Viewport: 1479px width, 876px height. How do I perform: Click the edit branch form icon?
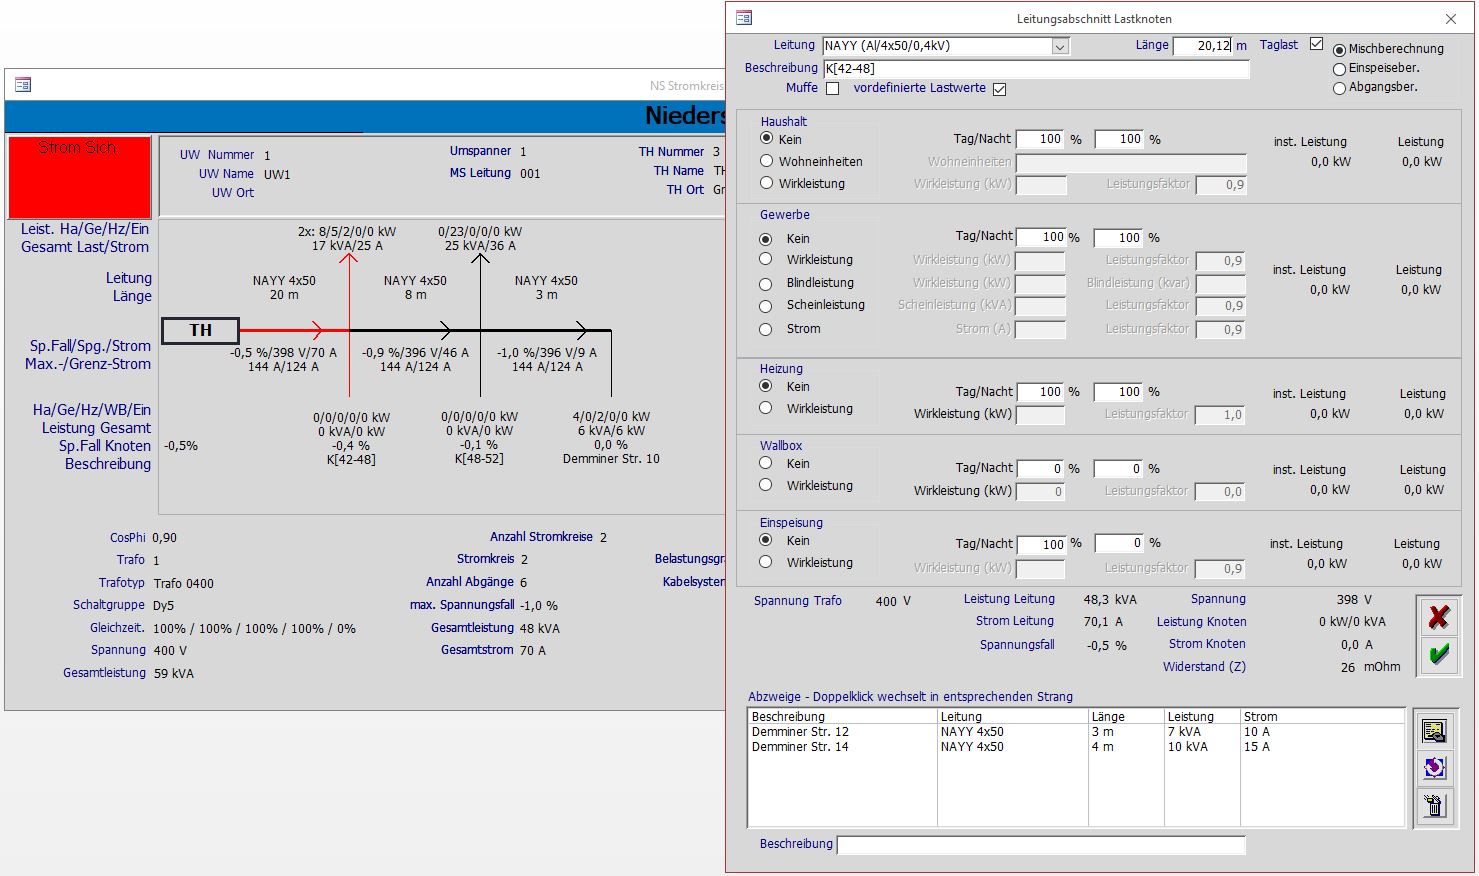coord(1433,731)
